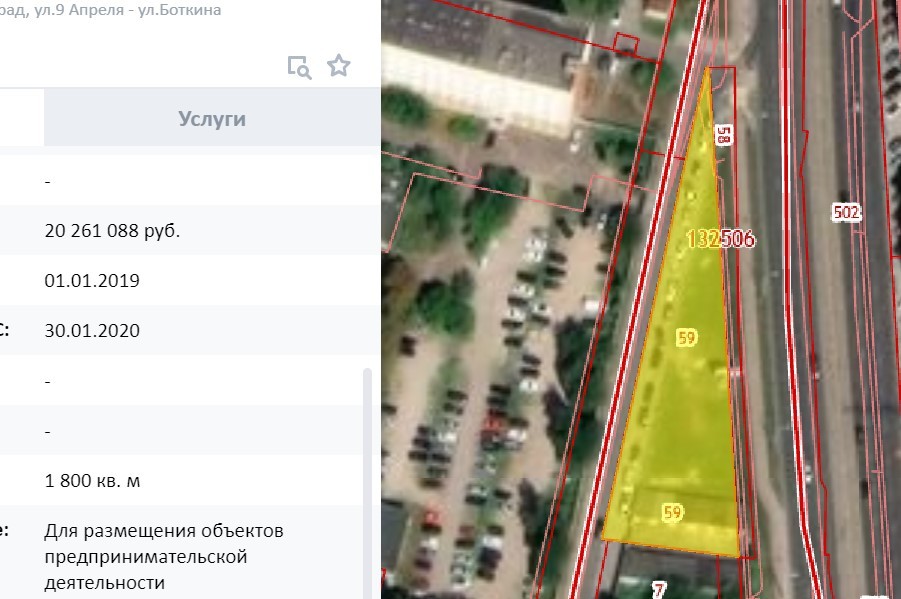Add parcel to favorites with star icon

coord(338,66)
